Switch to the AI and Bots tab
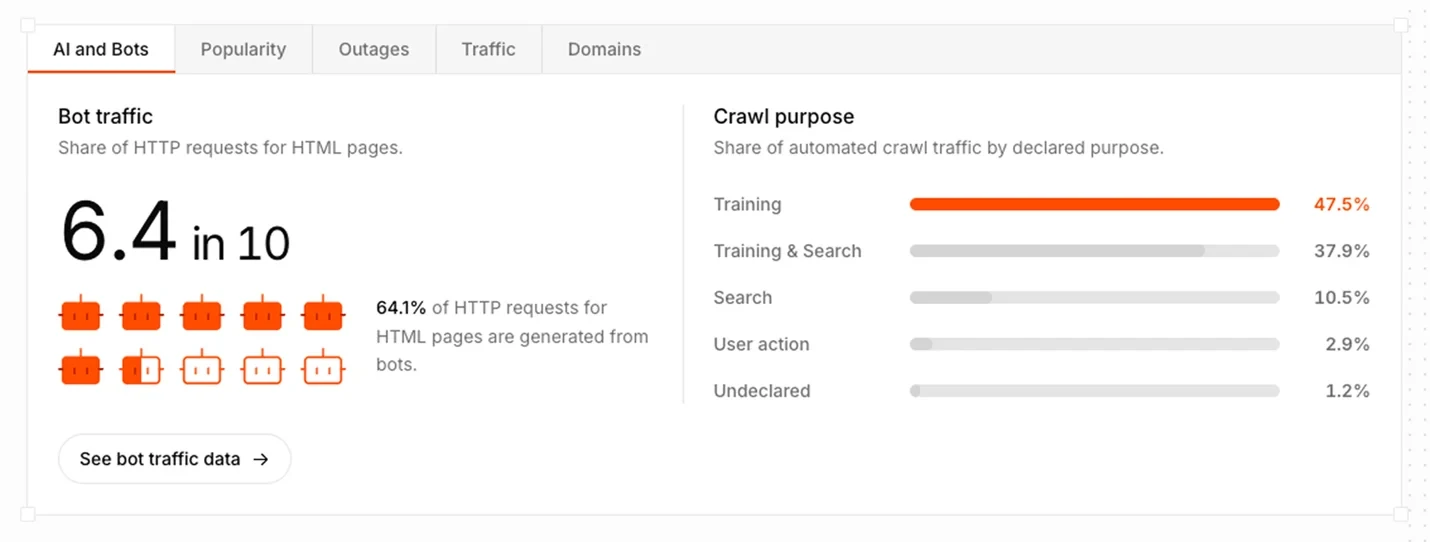This screenshot has height=542, width=1430. (101, 49)
